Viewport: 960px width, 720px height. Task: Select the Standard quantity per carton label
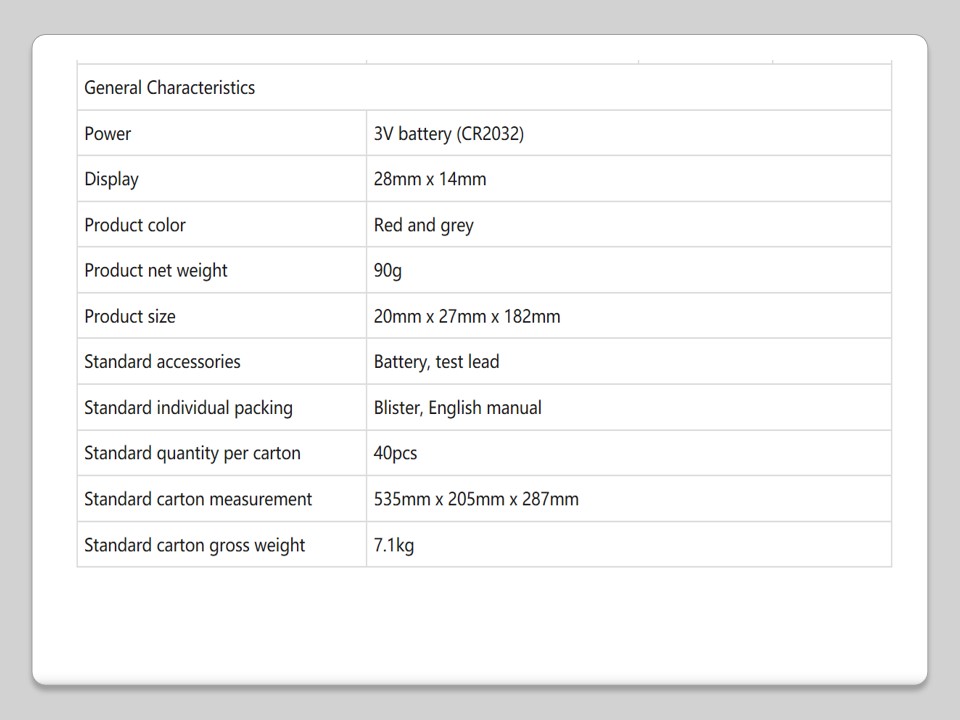pos(192,453)
